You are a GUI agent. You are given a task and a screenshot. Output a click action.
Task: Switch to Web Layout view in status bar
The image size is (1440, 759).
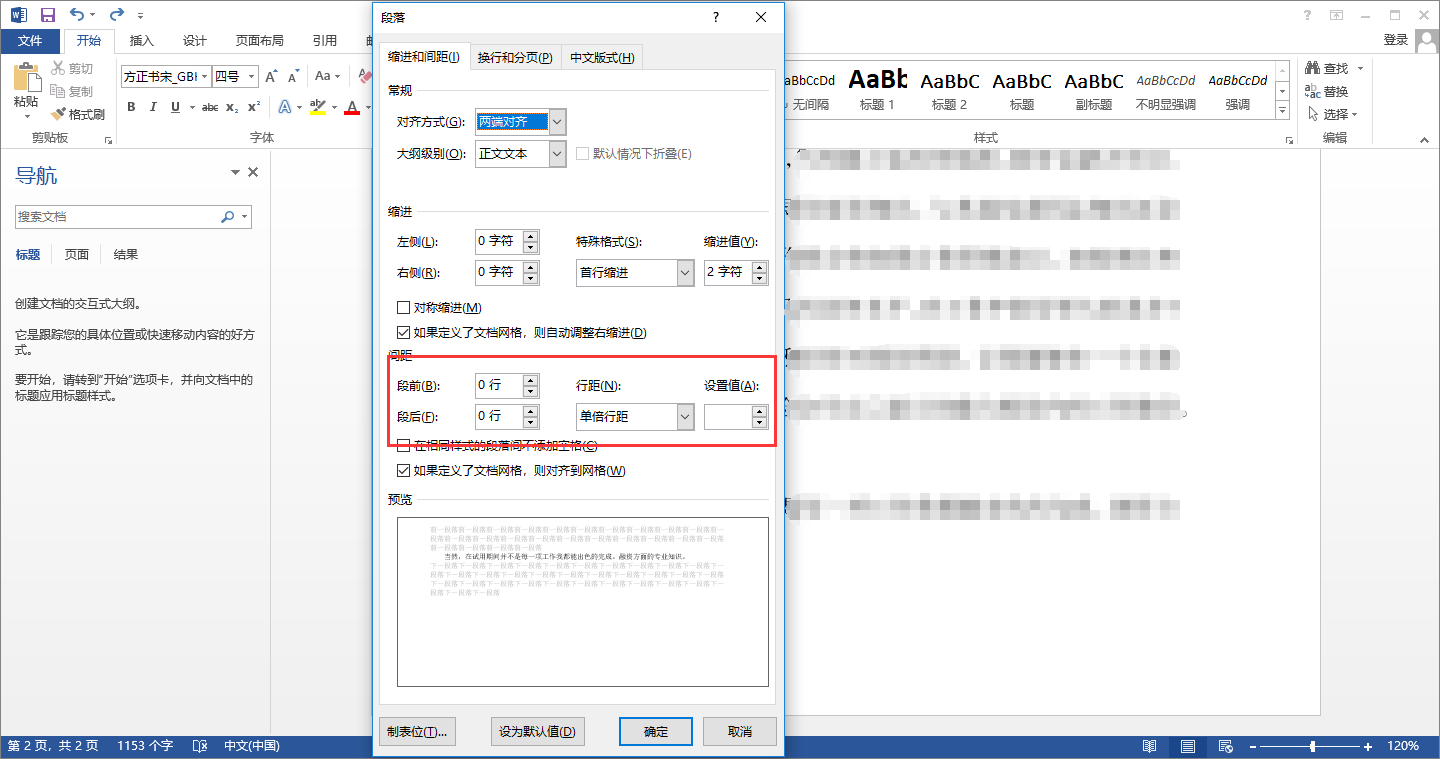(x=1224, y=746)
